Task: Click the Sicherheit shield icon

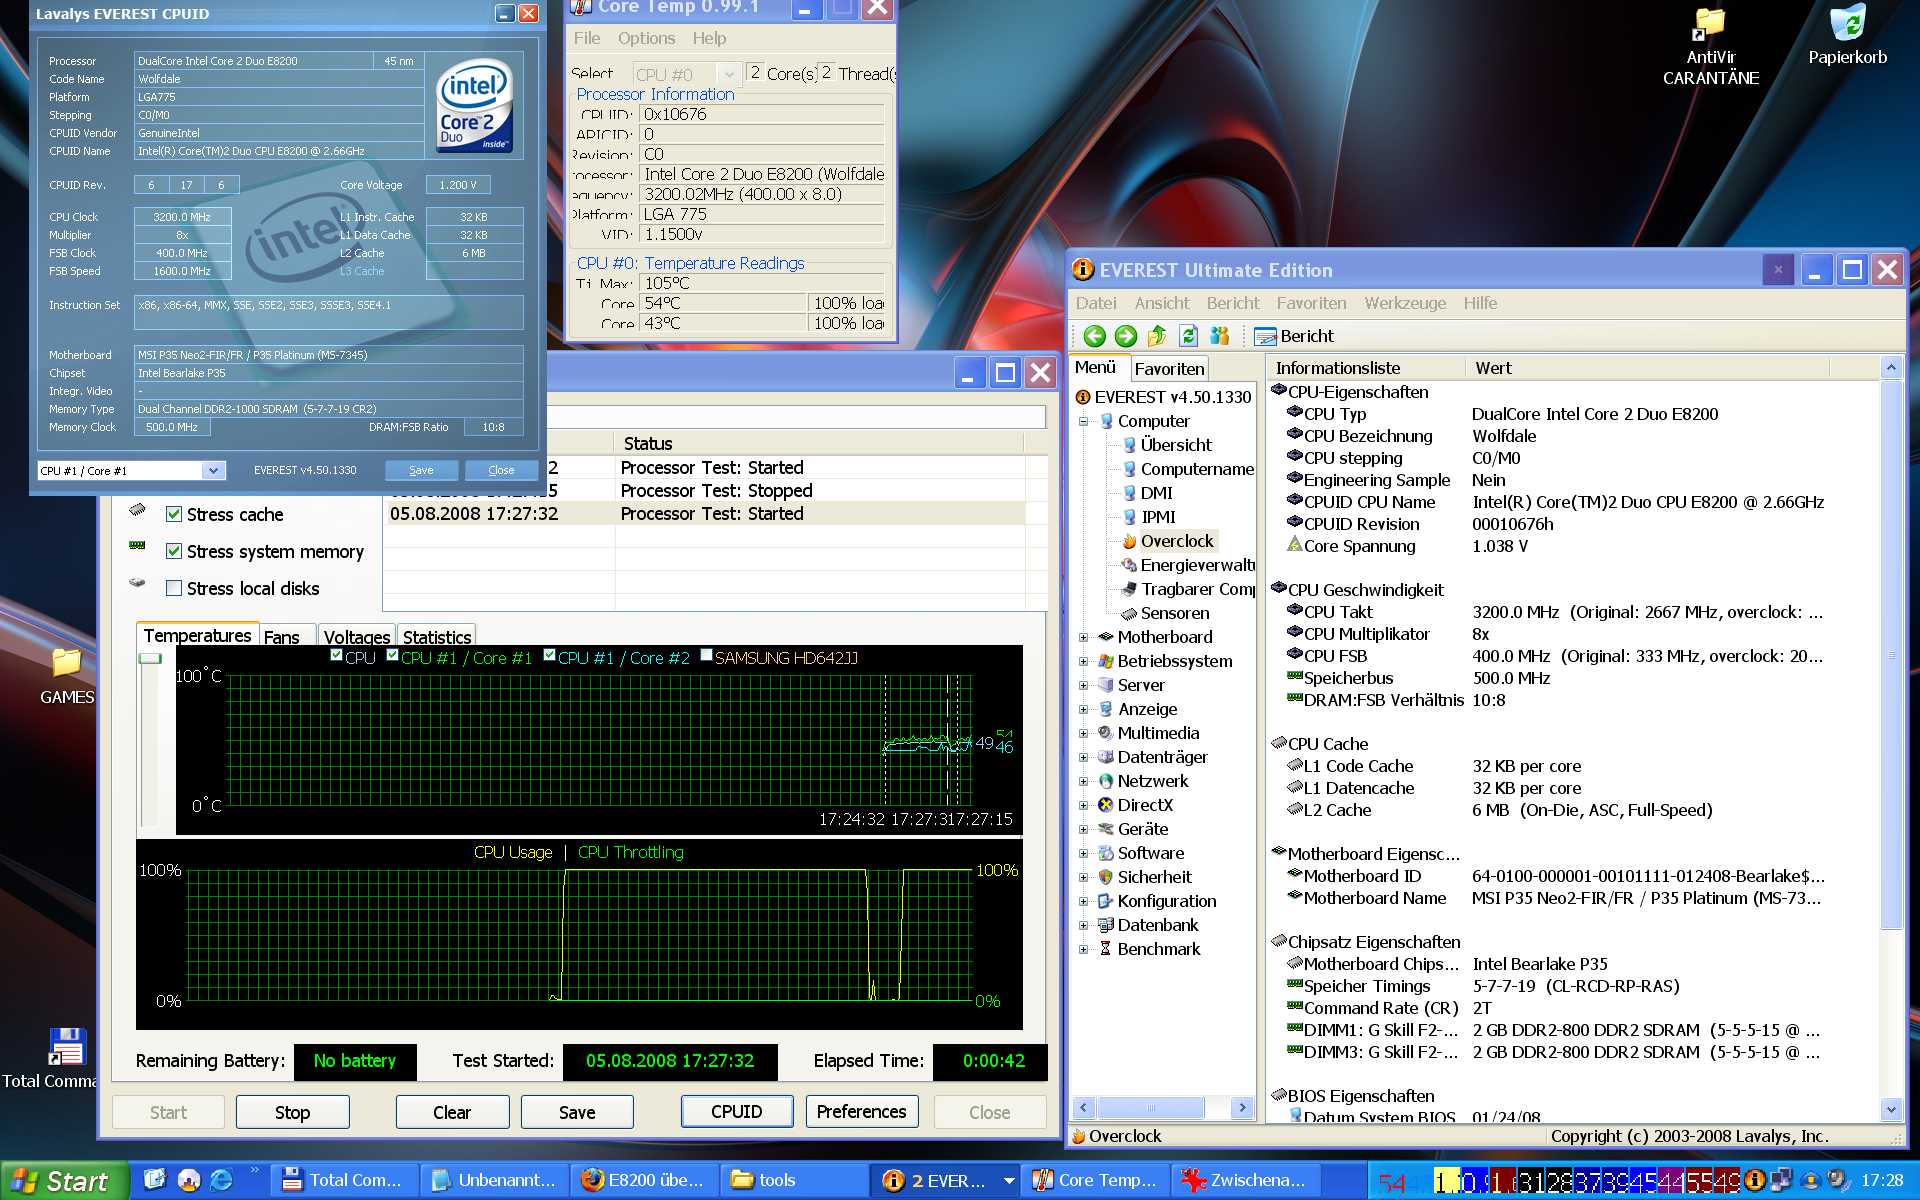Action: [x=1105, y=877]
